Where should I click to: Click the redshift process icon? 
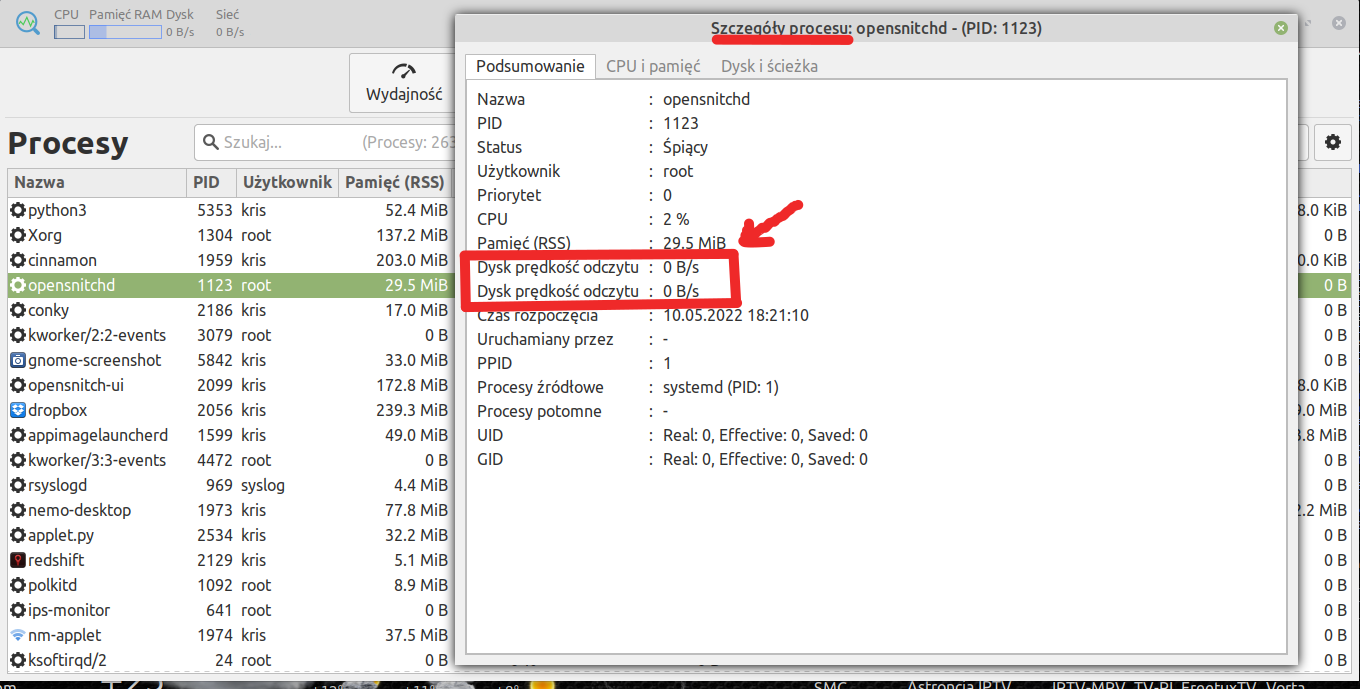[x=18, y=560]
